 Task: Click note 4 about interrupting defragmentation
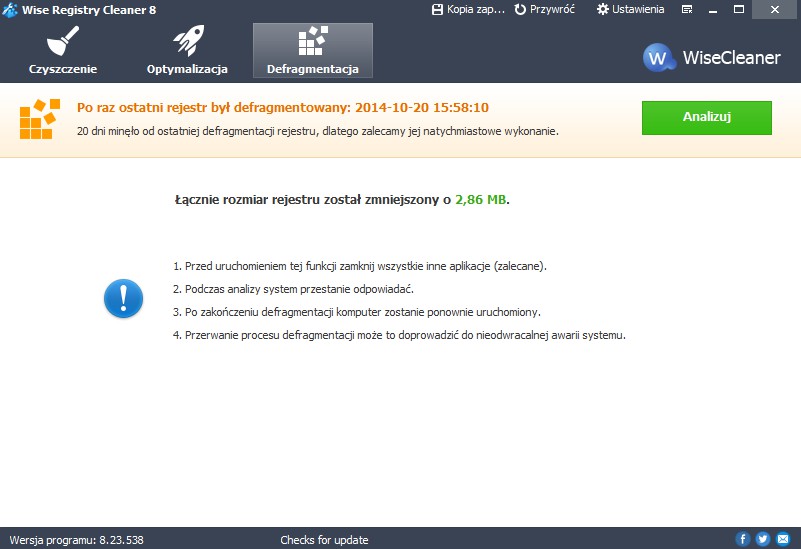click(x=399, y=335)
